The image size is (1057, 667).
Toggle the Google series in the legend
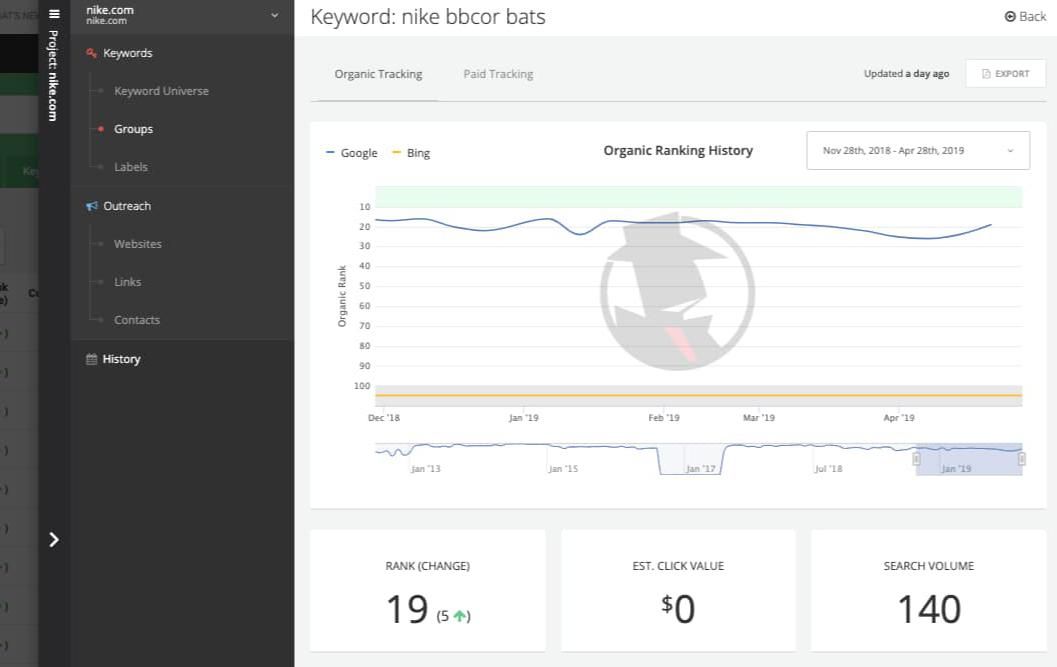(352, 153)
